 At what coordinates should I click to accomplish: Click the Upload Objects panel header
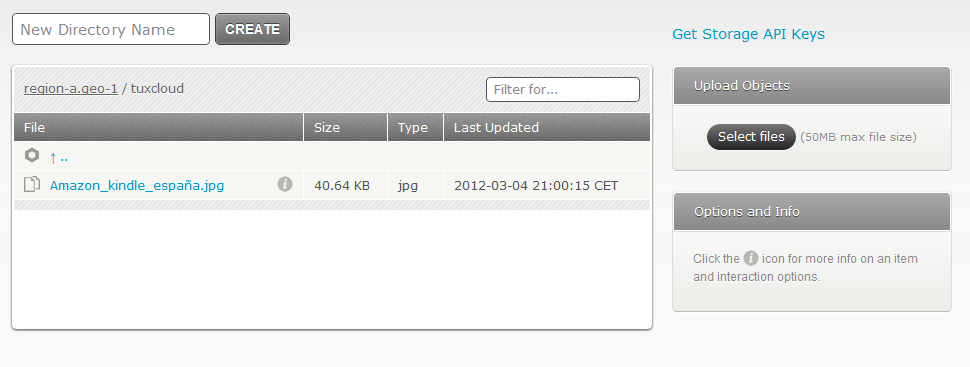point(812,85)
